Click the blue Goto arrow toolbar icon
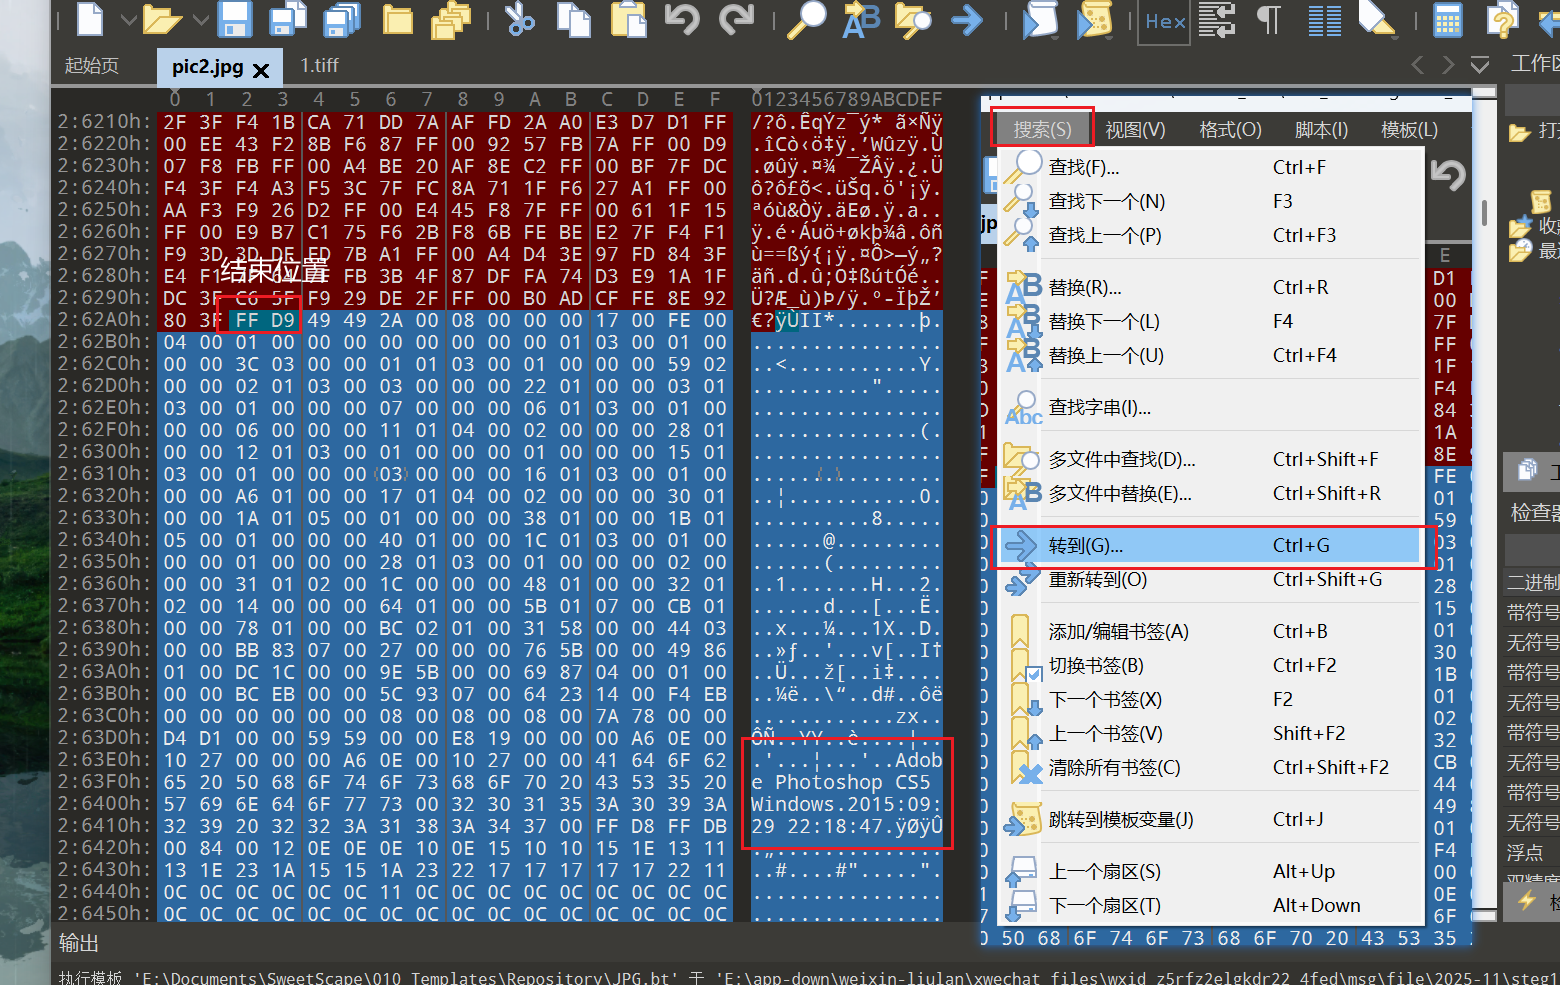1560x985 pixels. tap(967, 19)
